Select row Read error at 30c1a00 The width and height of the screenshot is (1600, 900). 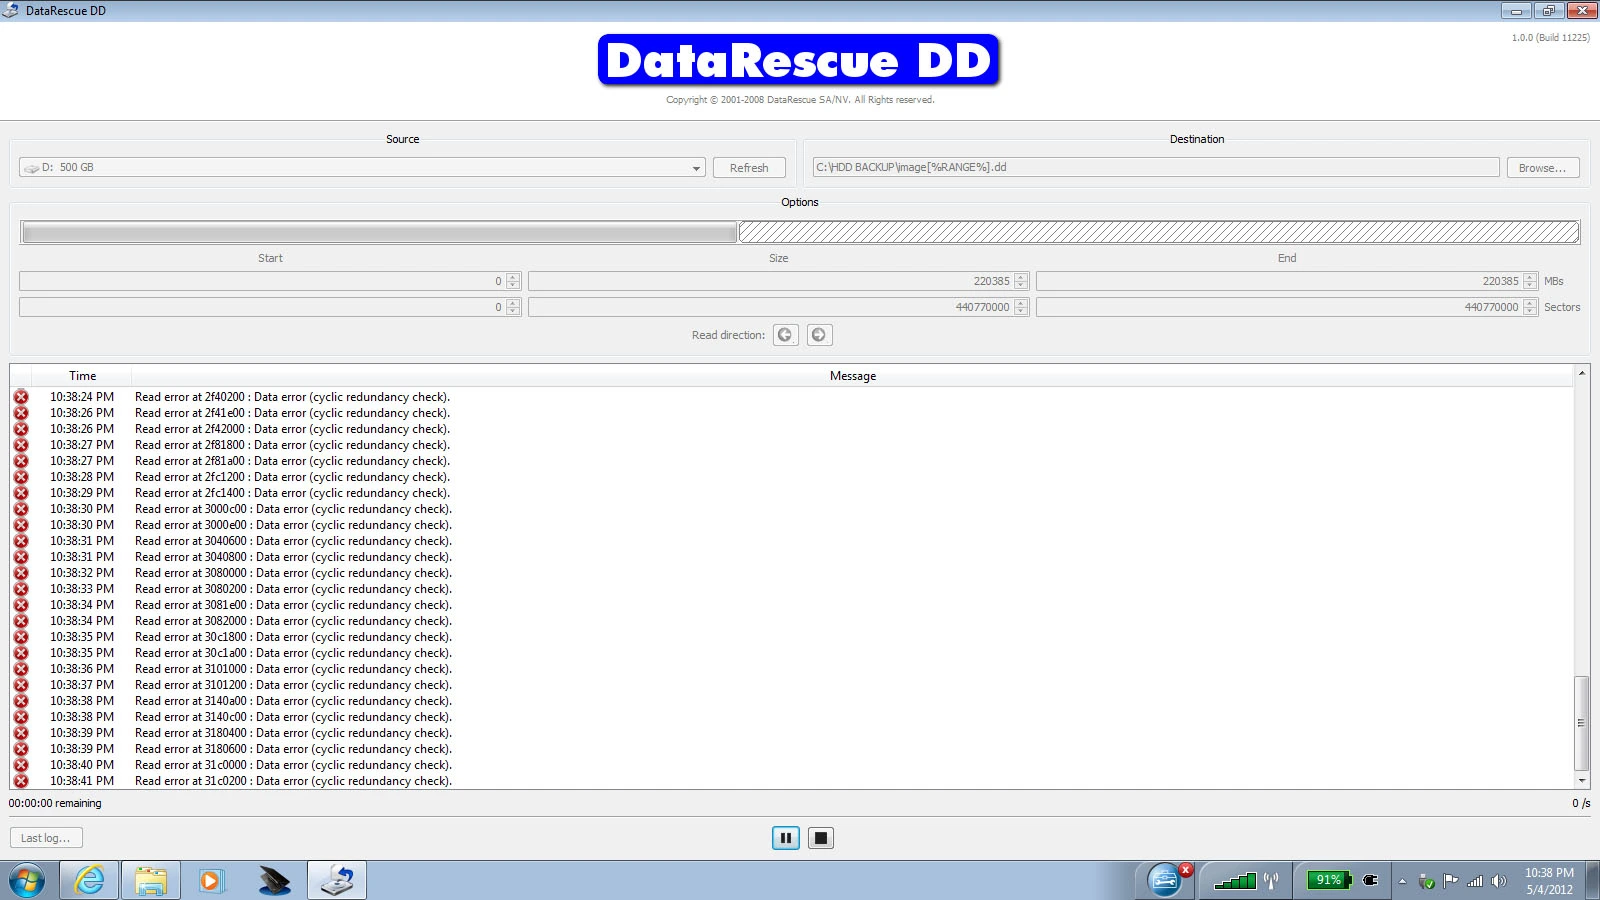pos(792,653)
